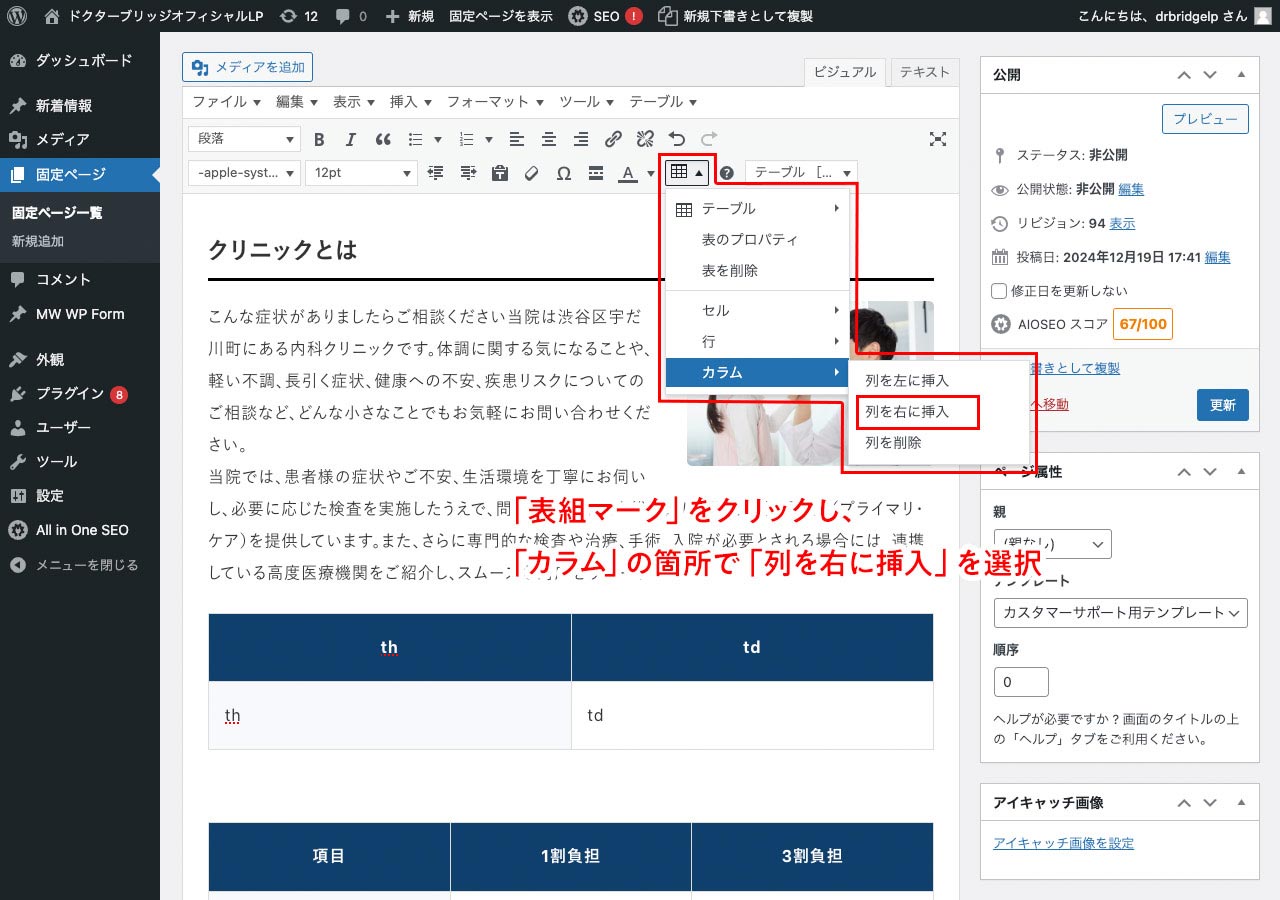The height and width of the screenshot is (900, 1280).
Task: Open the font size dropdown '12pt'
Action: (361, 173)
